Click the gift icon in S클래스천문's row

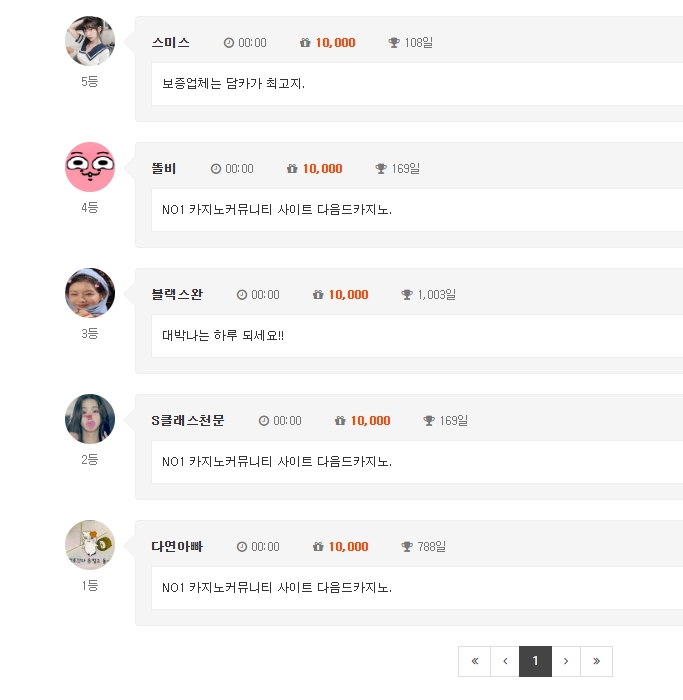pos(340,421)
